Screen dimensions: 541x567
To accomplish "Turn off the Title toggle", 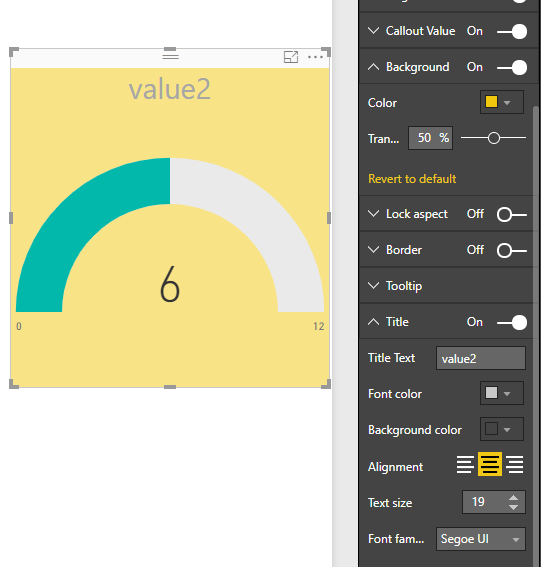I will click(x=512, y=323).
